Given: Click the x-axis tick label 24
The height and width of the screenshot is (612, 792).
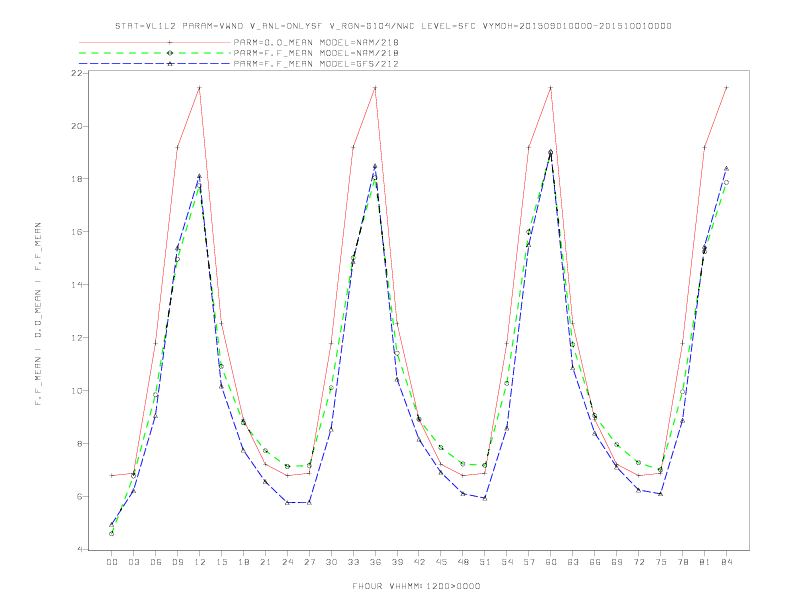Looking at the screenshot, I should click(x=287, y=562).
